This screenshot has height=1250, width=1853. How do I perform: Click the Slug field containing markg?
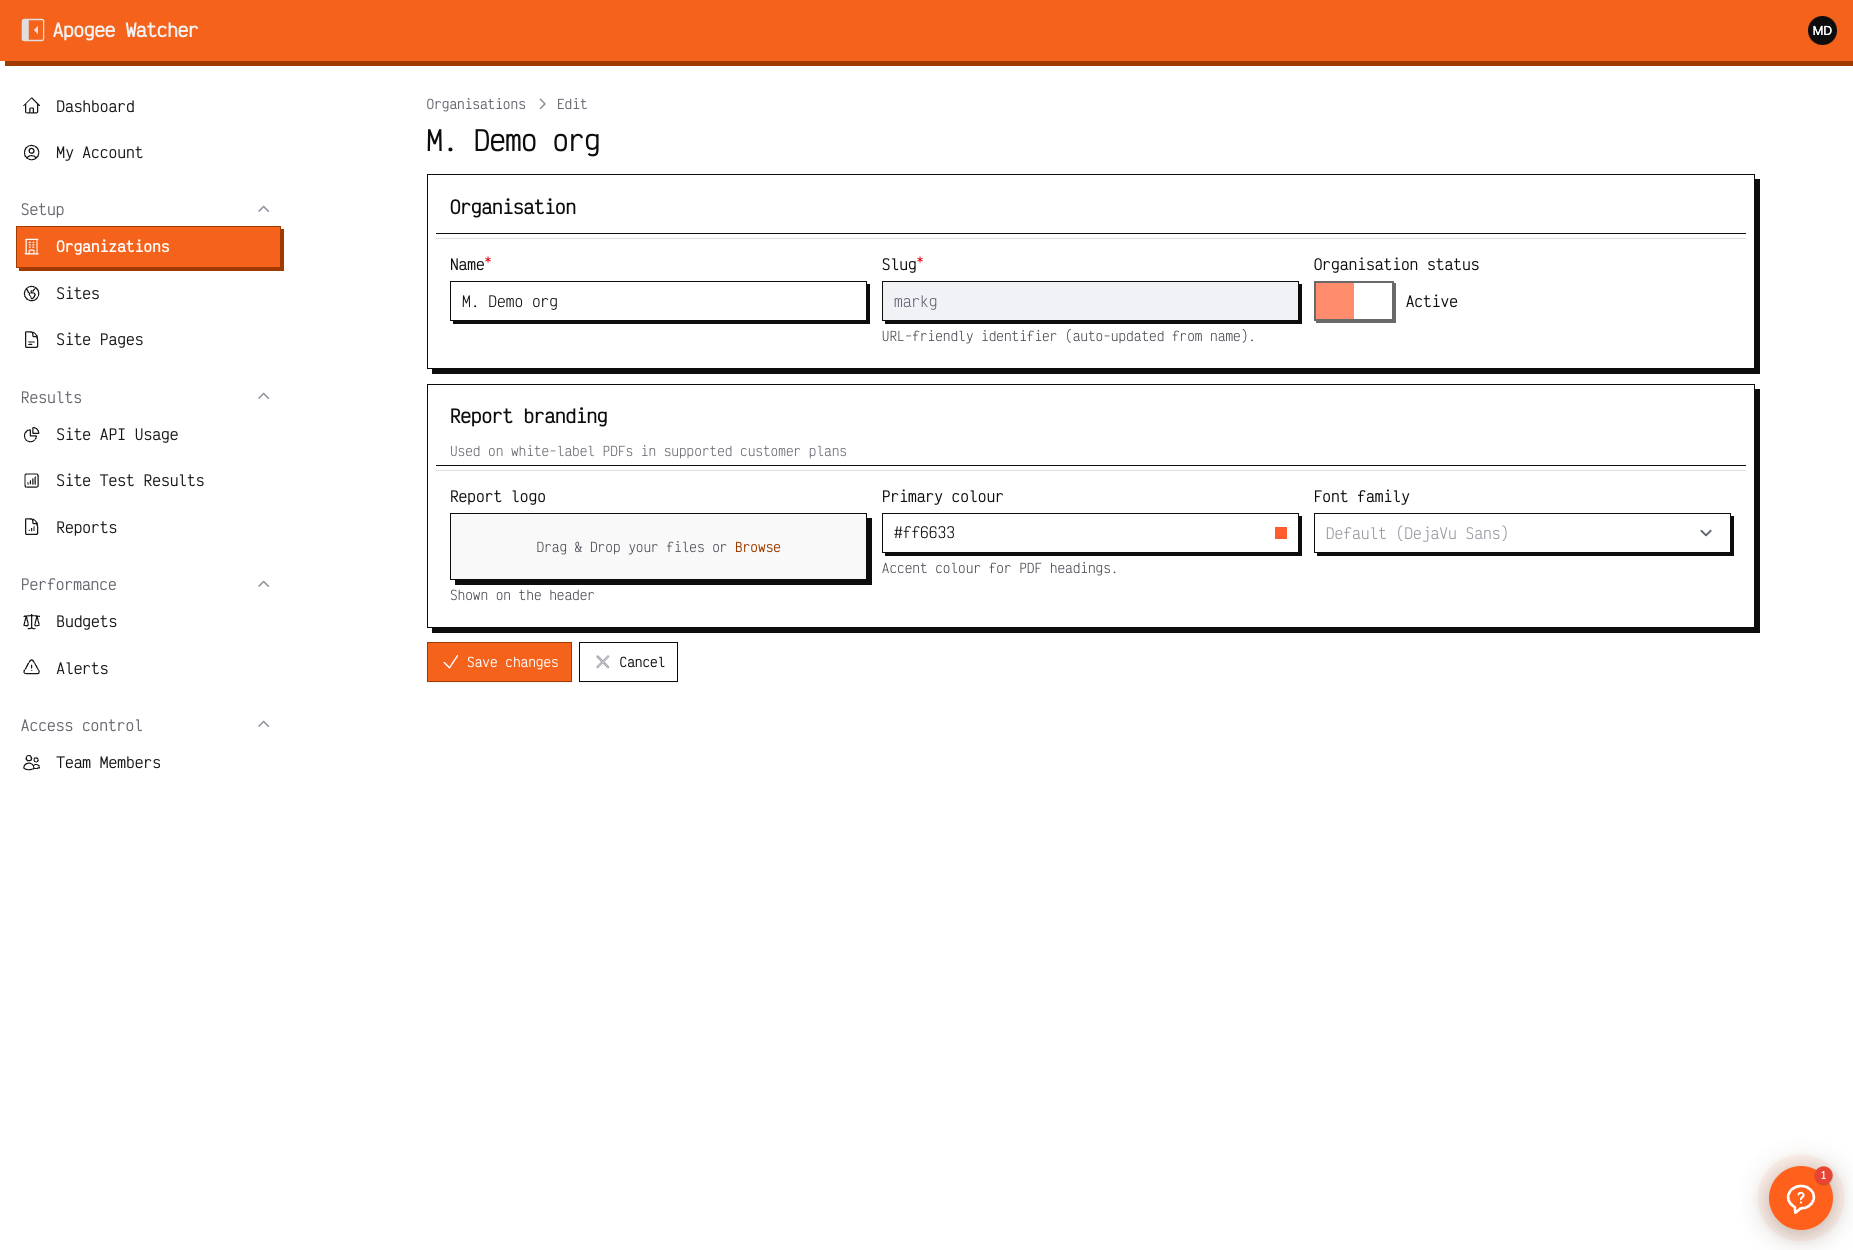(x=1090, y=301)
